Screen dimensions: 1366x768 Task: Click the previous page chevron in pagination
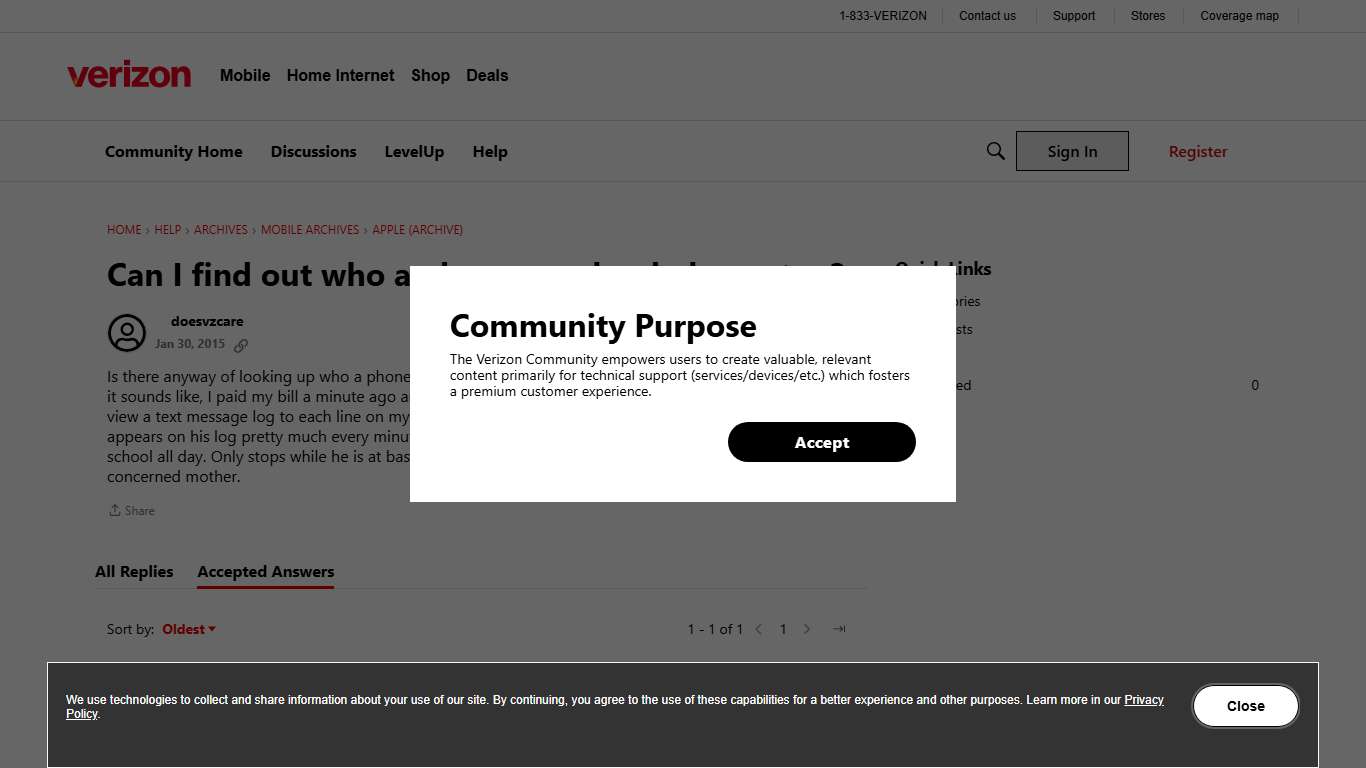(758, 629)
